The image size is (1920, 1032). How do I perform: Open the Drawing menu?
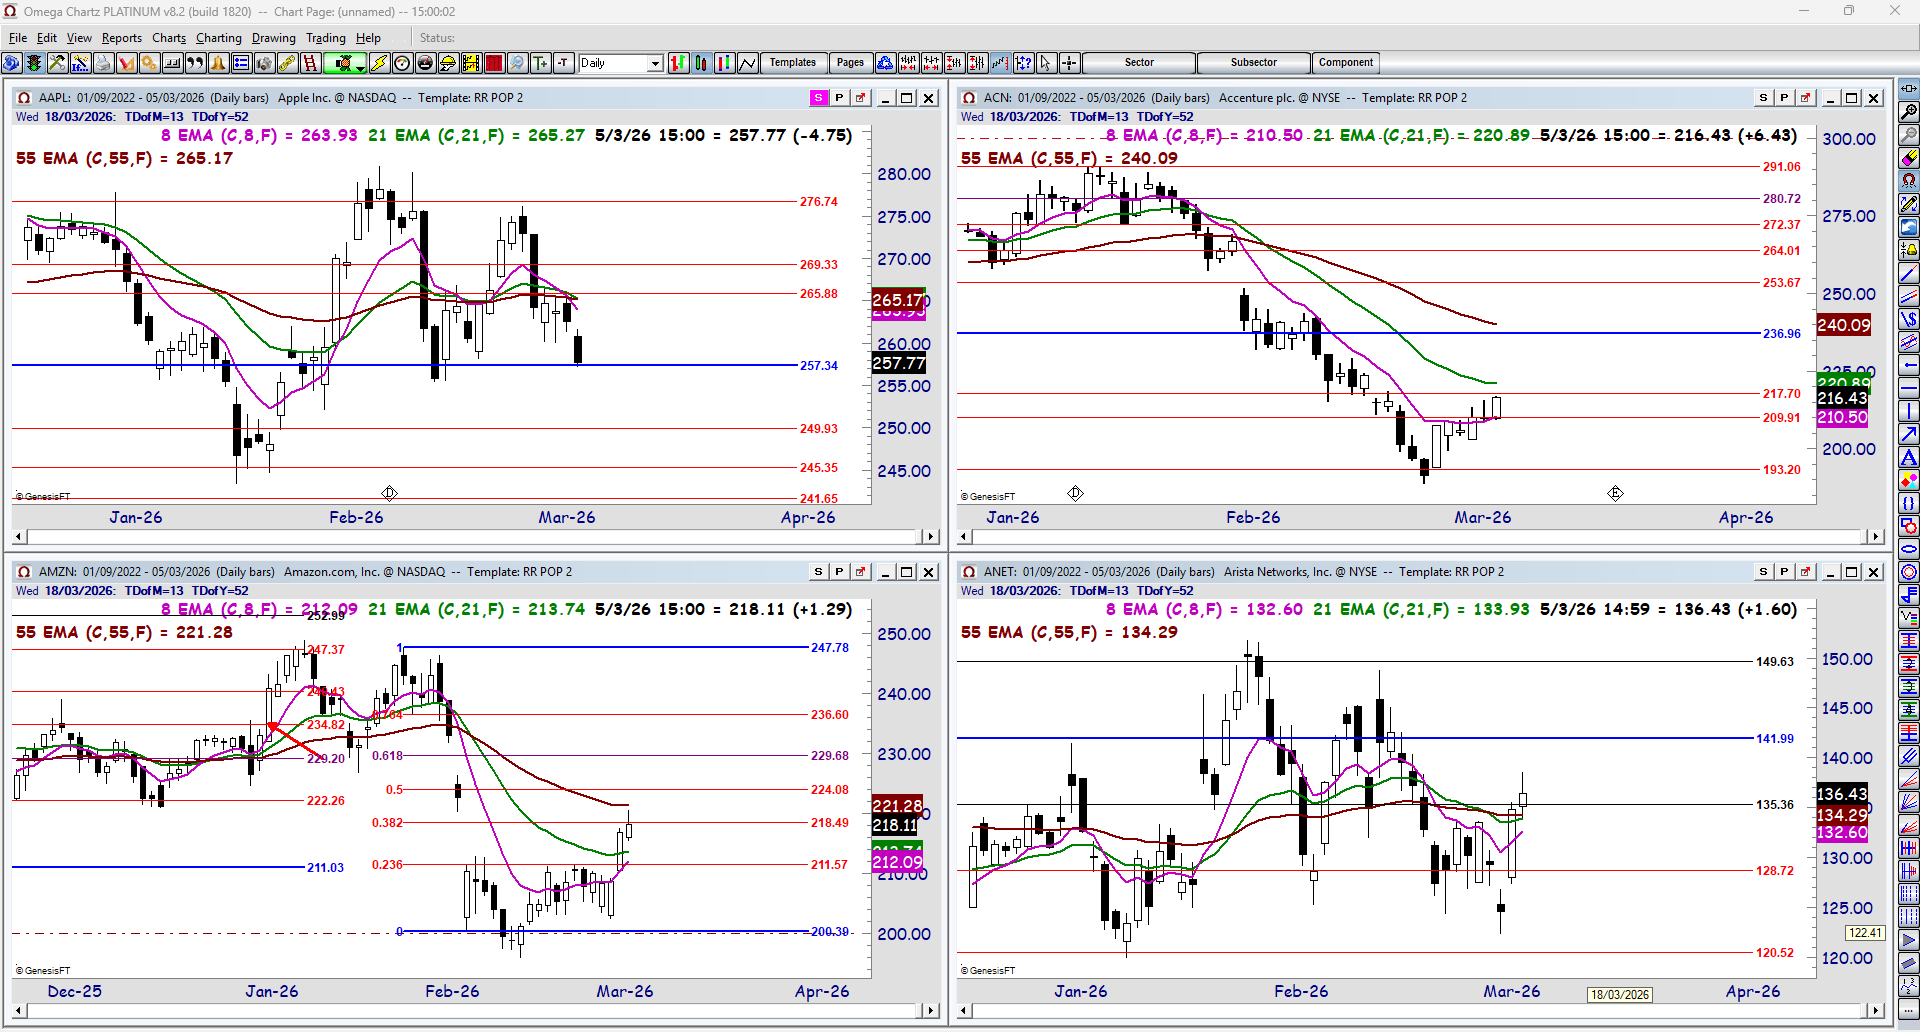click(x=274, y=38)
